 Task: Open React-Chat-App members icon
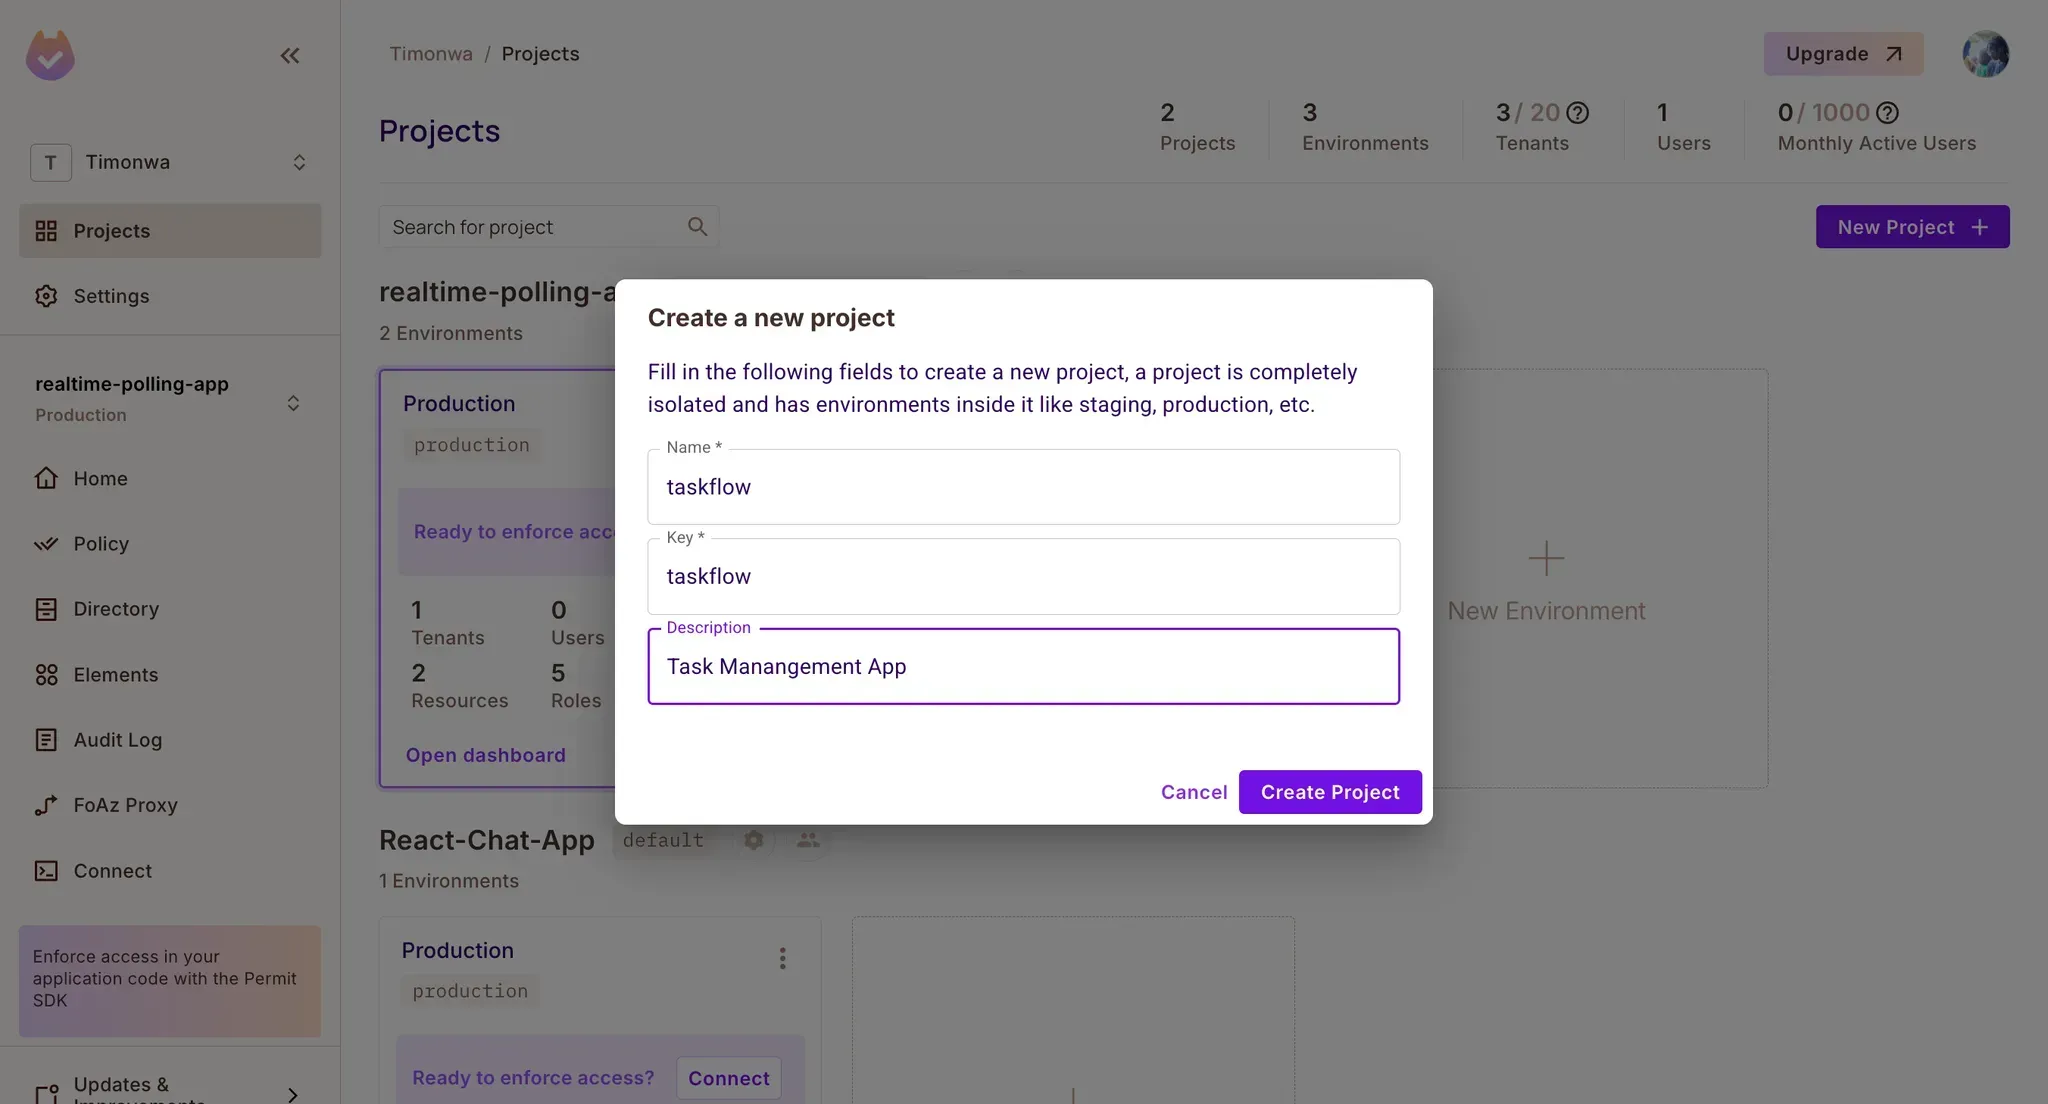point(808,840)
